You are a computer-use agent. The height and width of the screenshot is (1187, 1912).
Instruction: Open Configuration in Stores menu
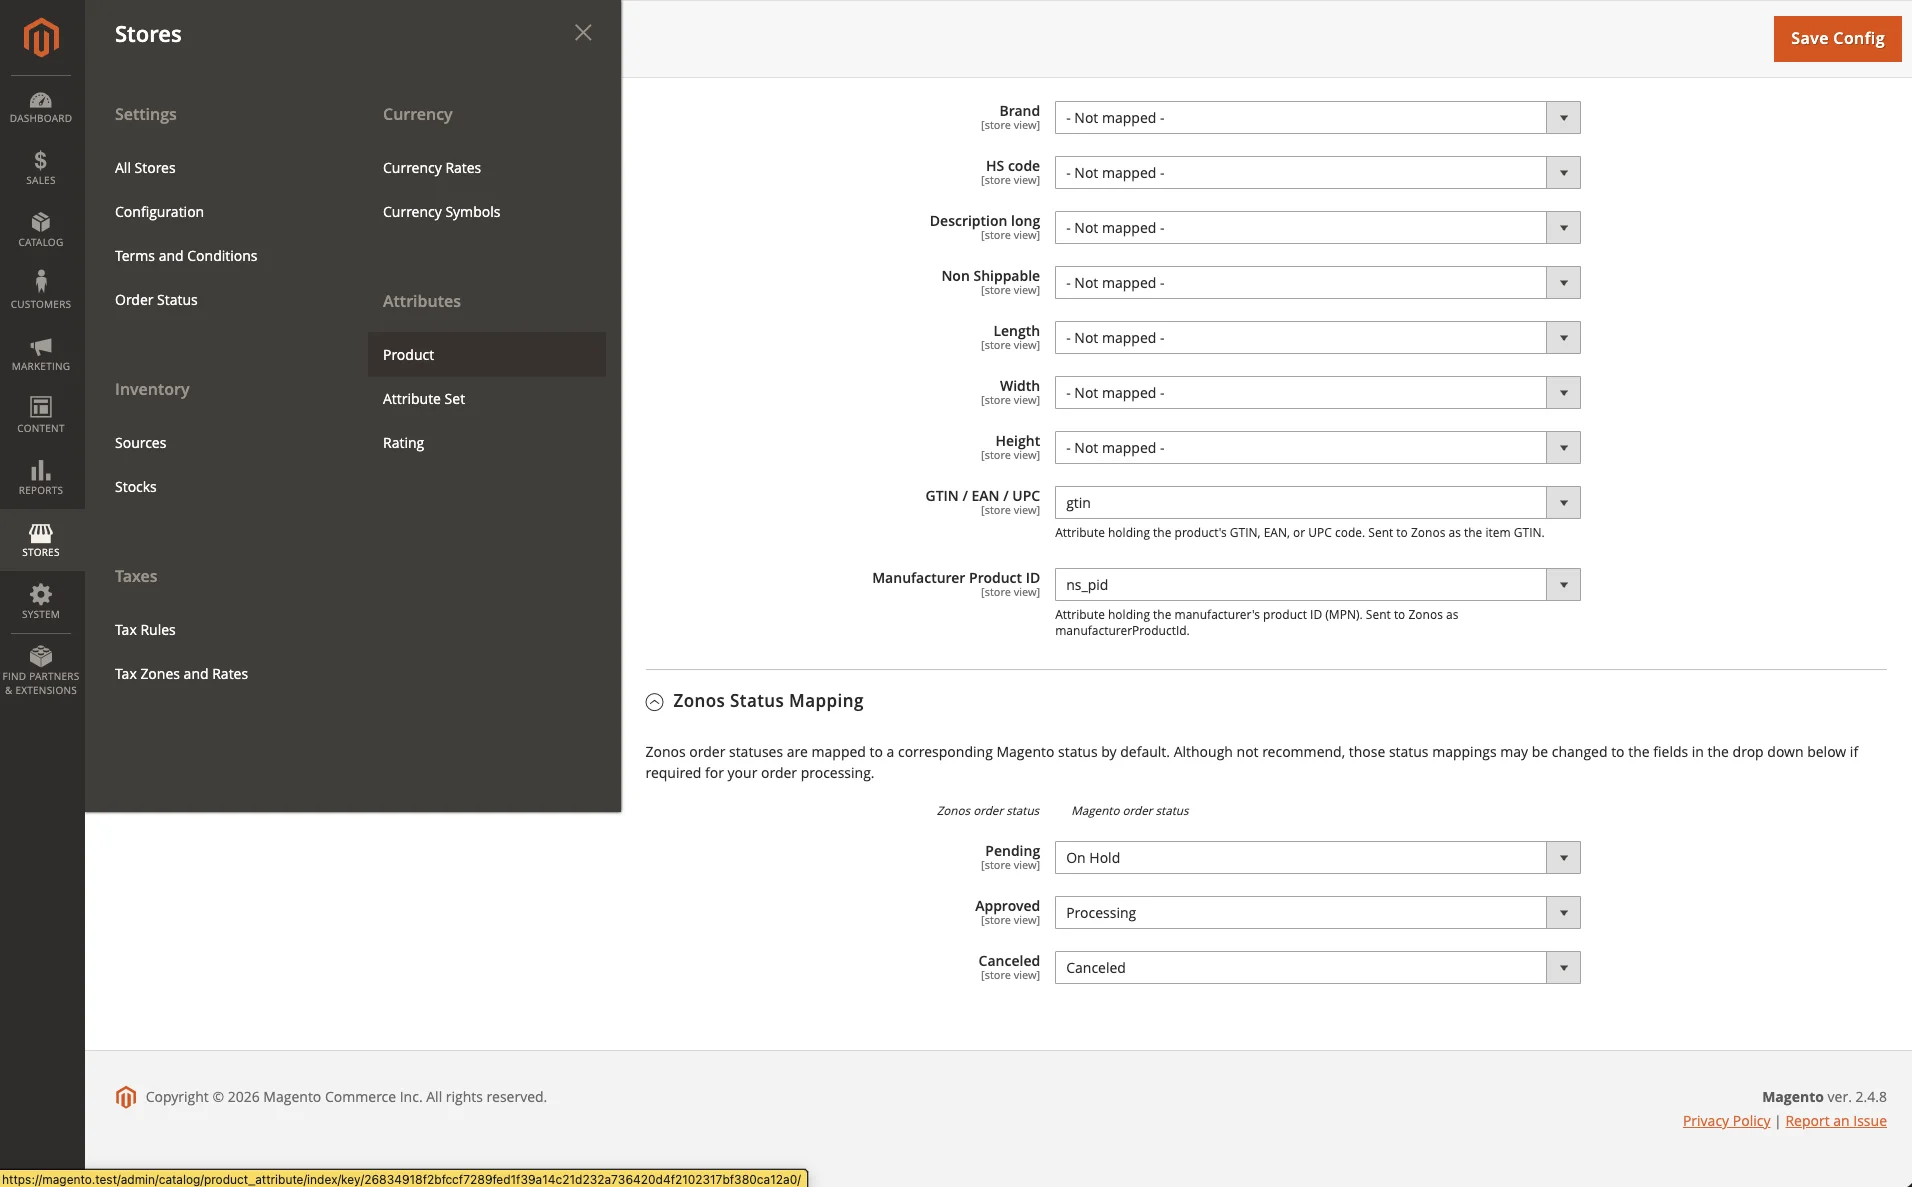click(x=159, y=212)
